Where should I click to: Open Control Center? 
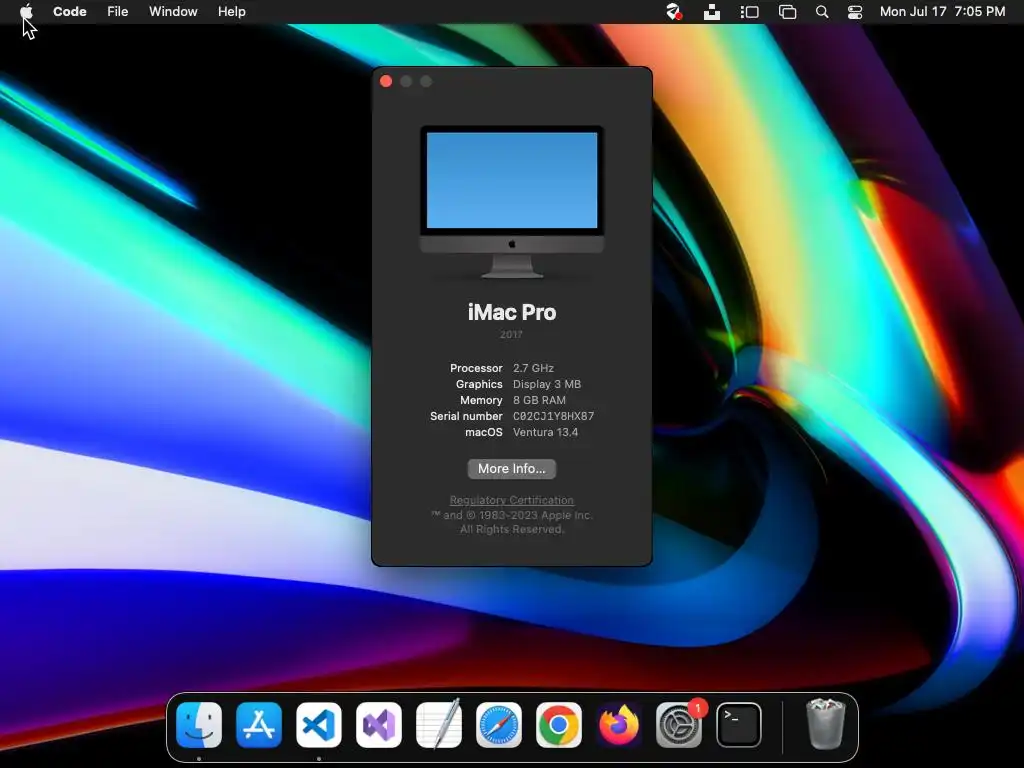point(855,11)
